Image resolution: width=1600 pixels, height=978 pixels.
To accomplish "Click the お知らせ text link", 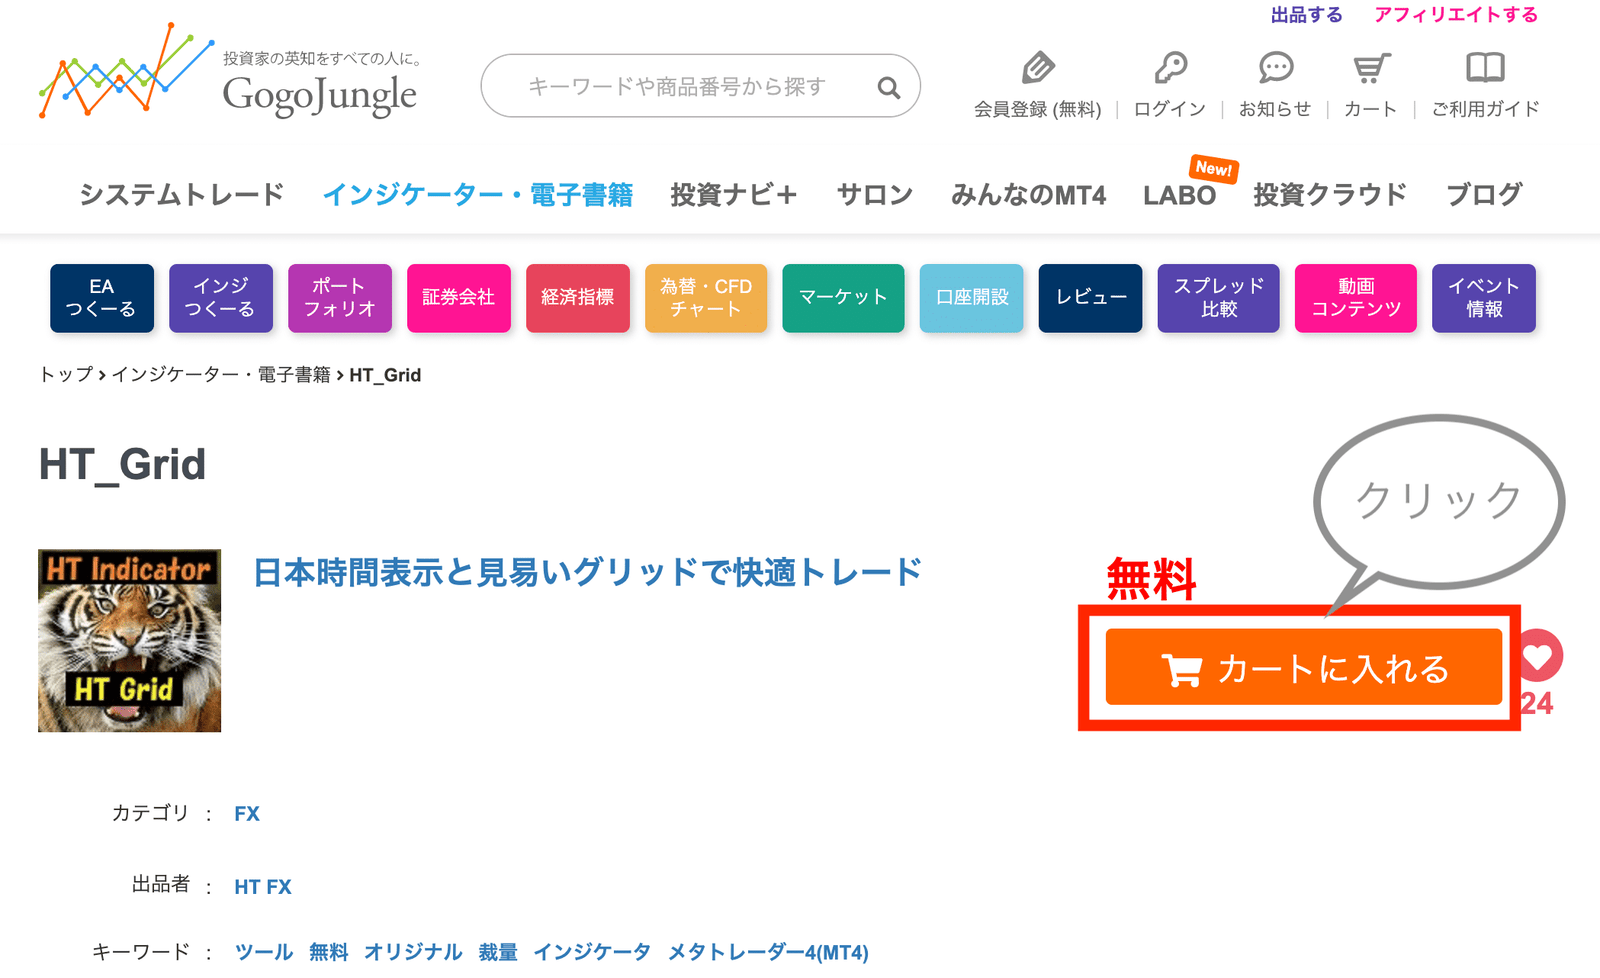I will tap(1275, 109).
